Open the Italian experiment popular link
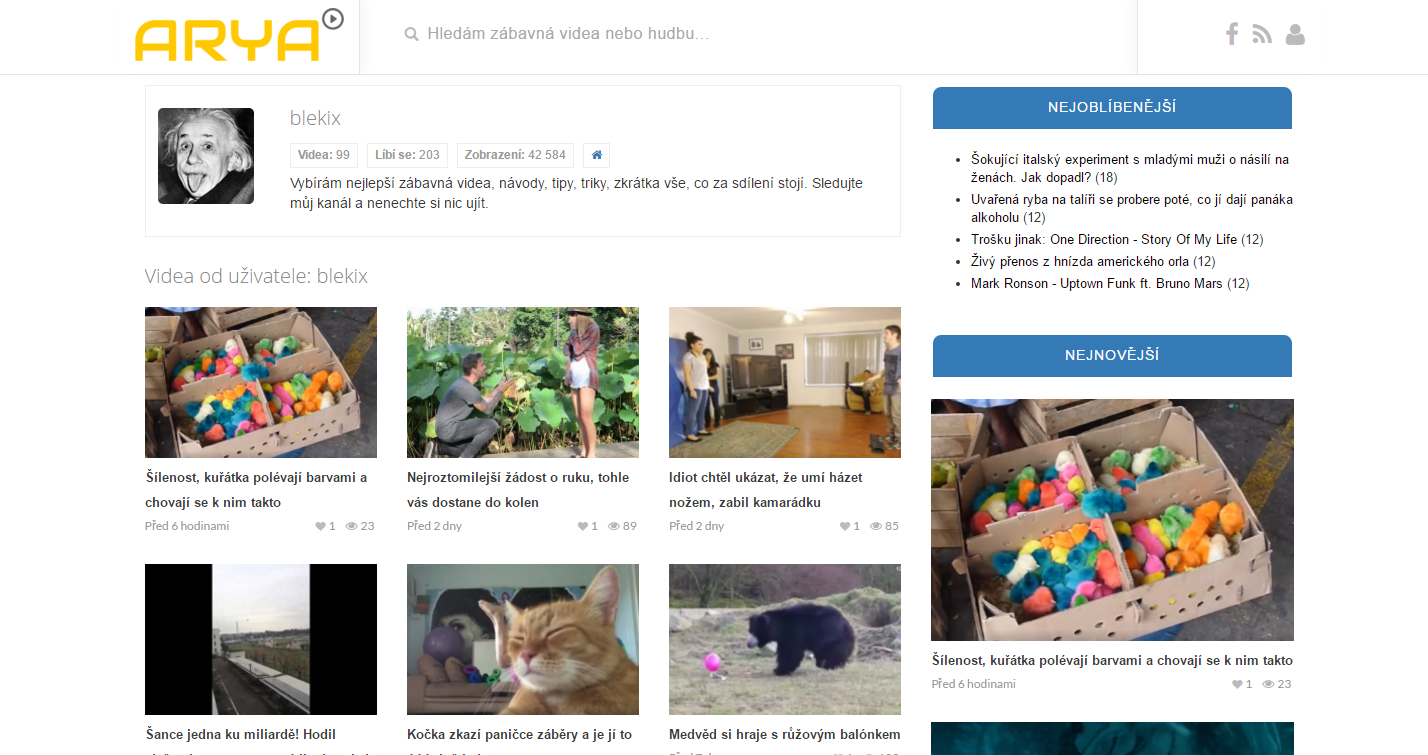 pos(1130,168)
